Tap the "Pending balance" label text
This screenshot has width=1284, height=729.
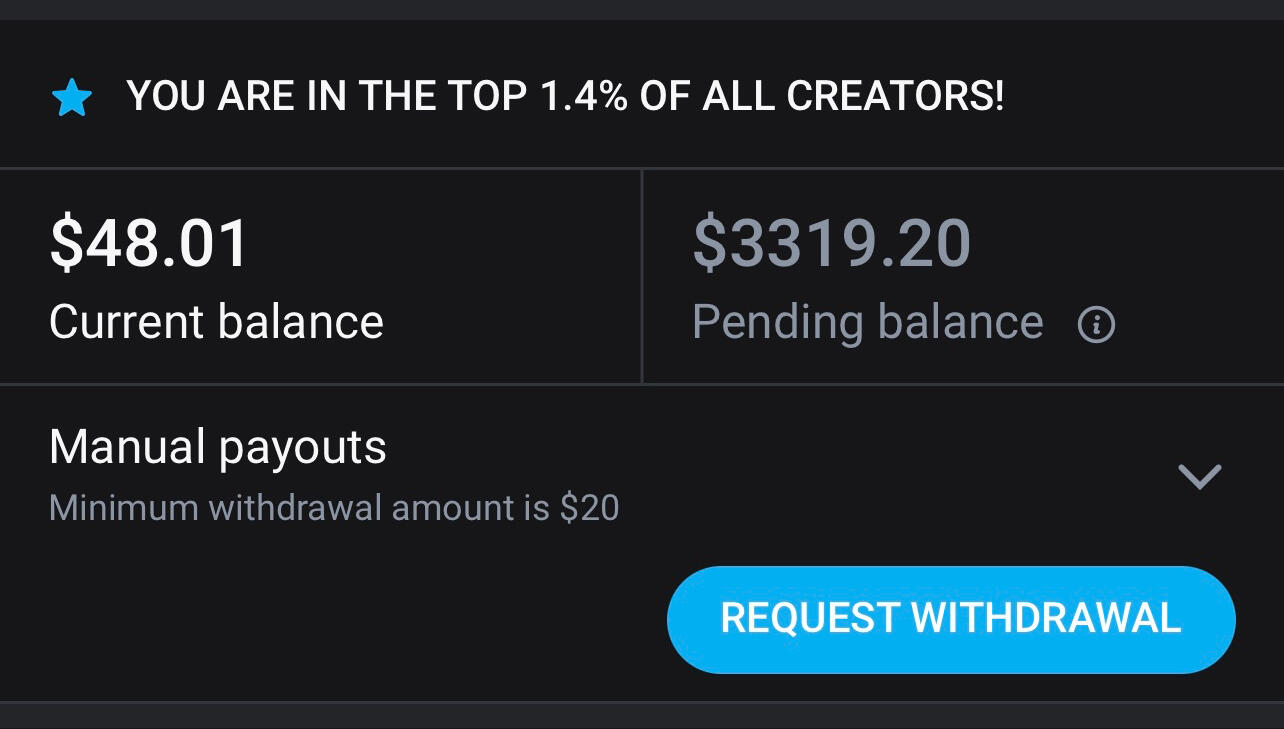pyautogui.click(x=867, y=322)
